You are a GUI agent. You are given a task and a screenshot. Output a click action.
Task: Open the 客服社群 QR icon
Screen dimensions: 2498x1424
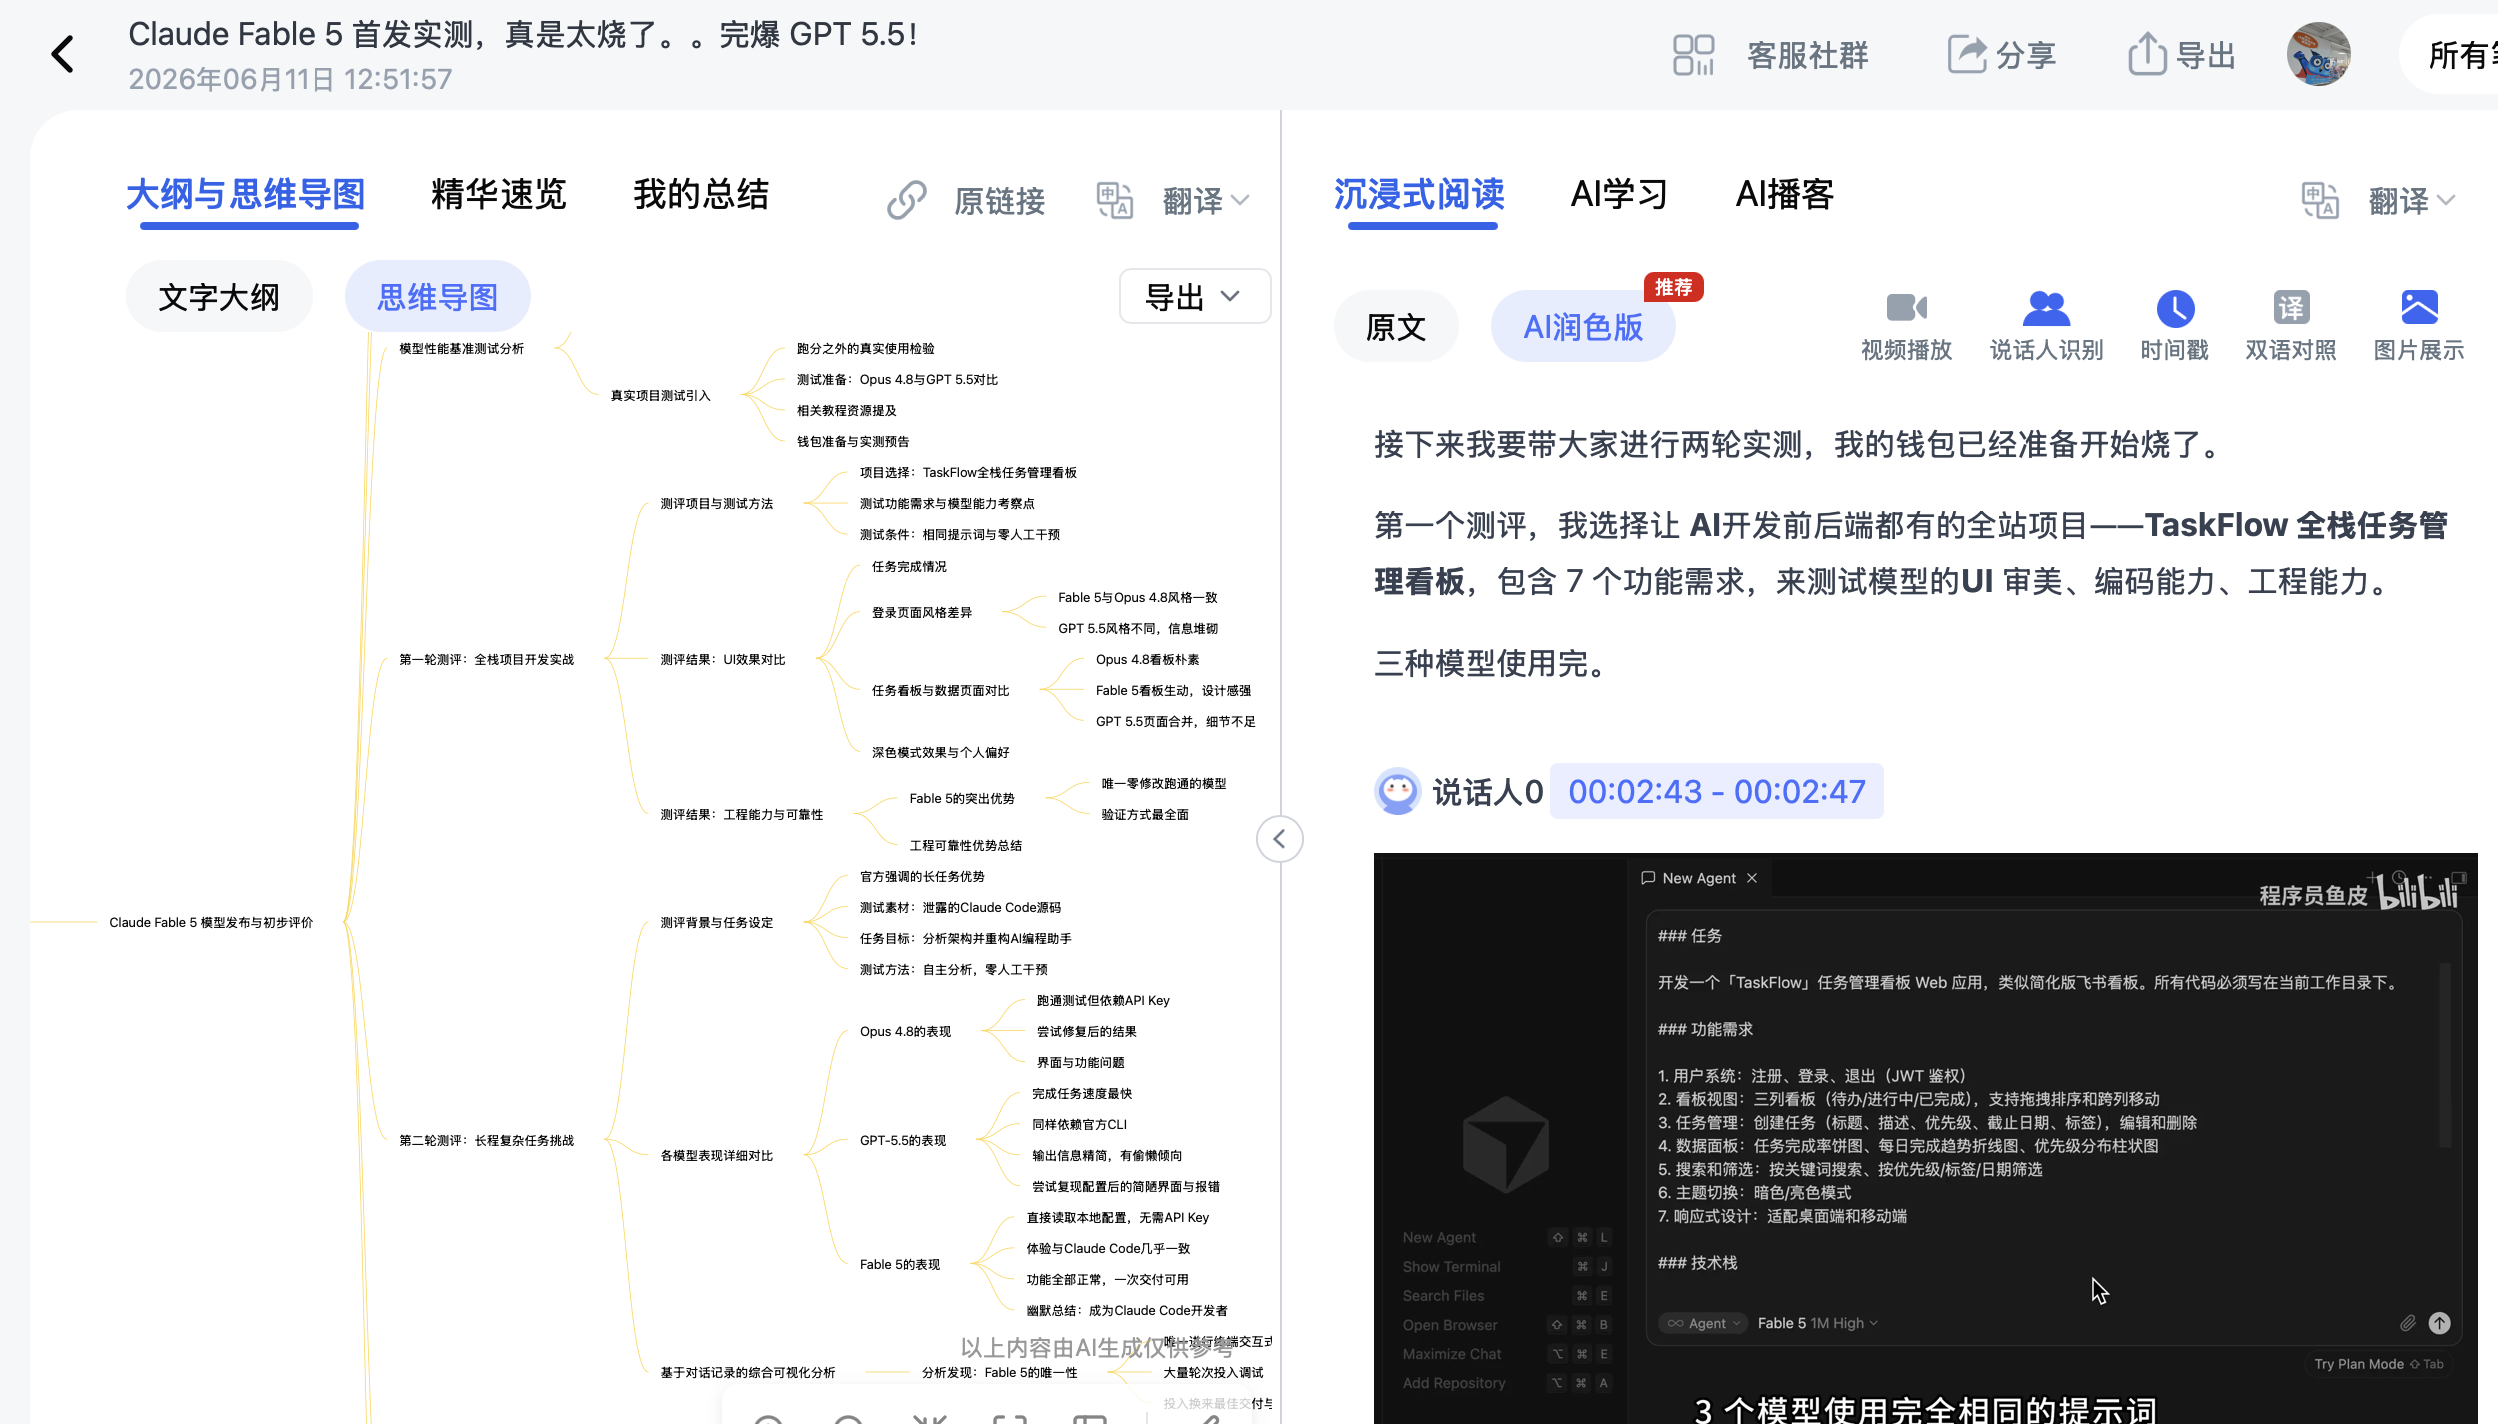(x=1693, y=55)
